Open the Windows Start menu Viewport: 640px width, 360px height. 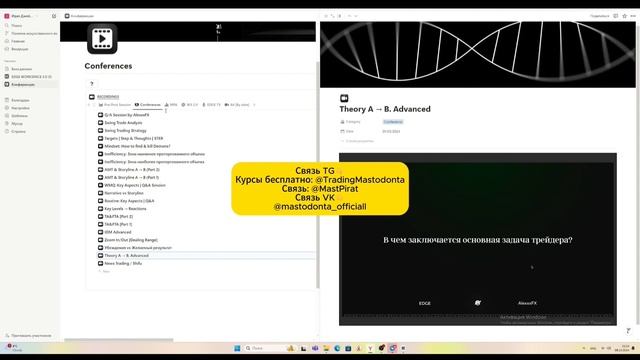[237, 348]
